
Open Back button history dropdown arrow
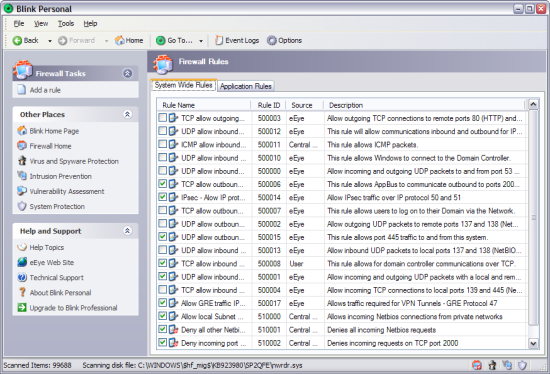coord(50,41)
